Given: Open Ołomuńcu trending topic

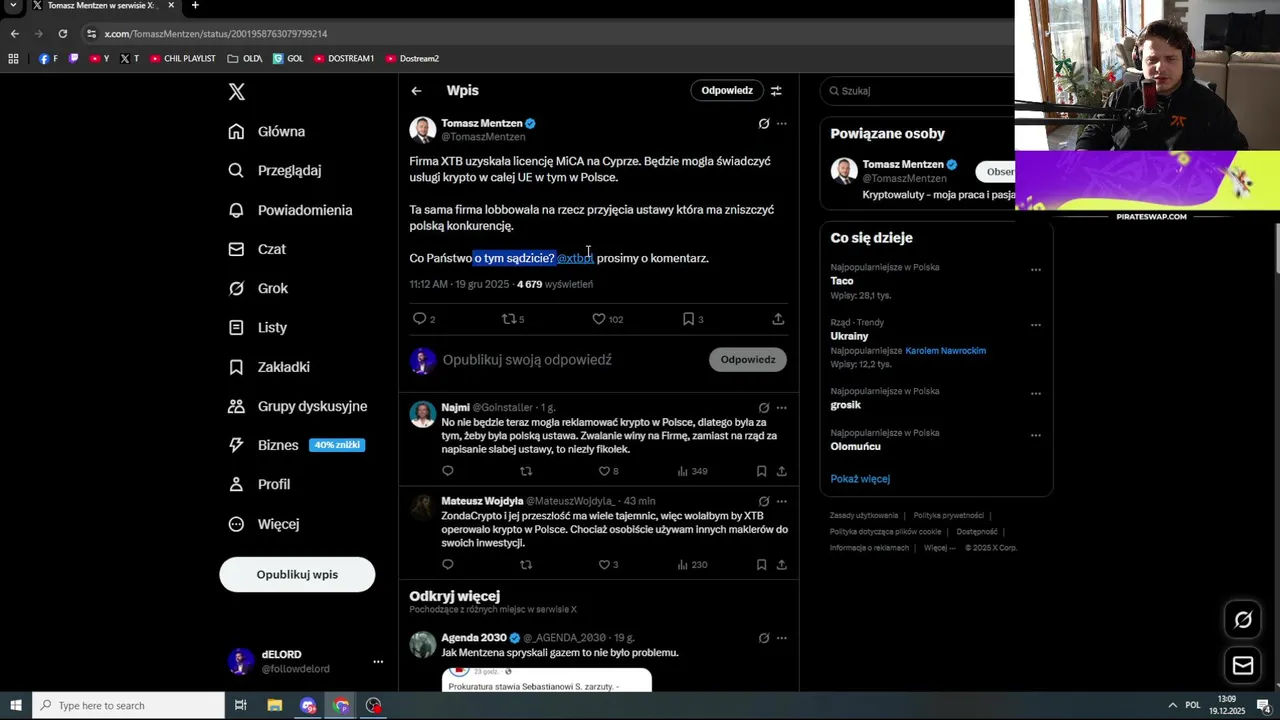Looking at the screenshot, I should [855, 447].
